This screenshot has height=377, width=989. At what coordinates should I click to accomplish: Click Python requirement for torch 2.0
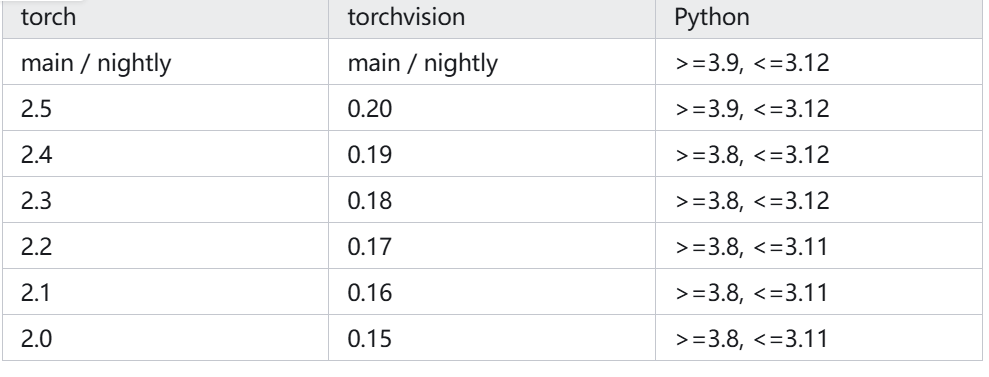click(x=819, y=338)
